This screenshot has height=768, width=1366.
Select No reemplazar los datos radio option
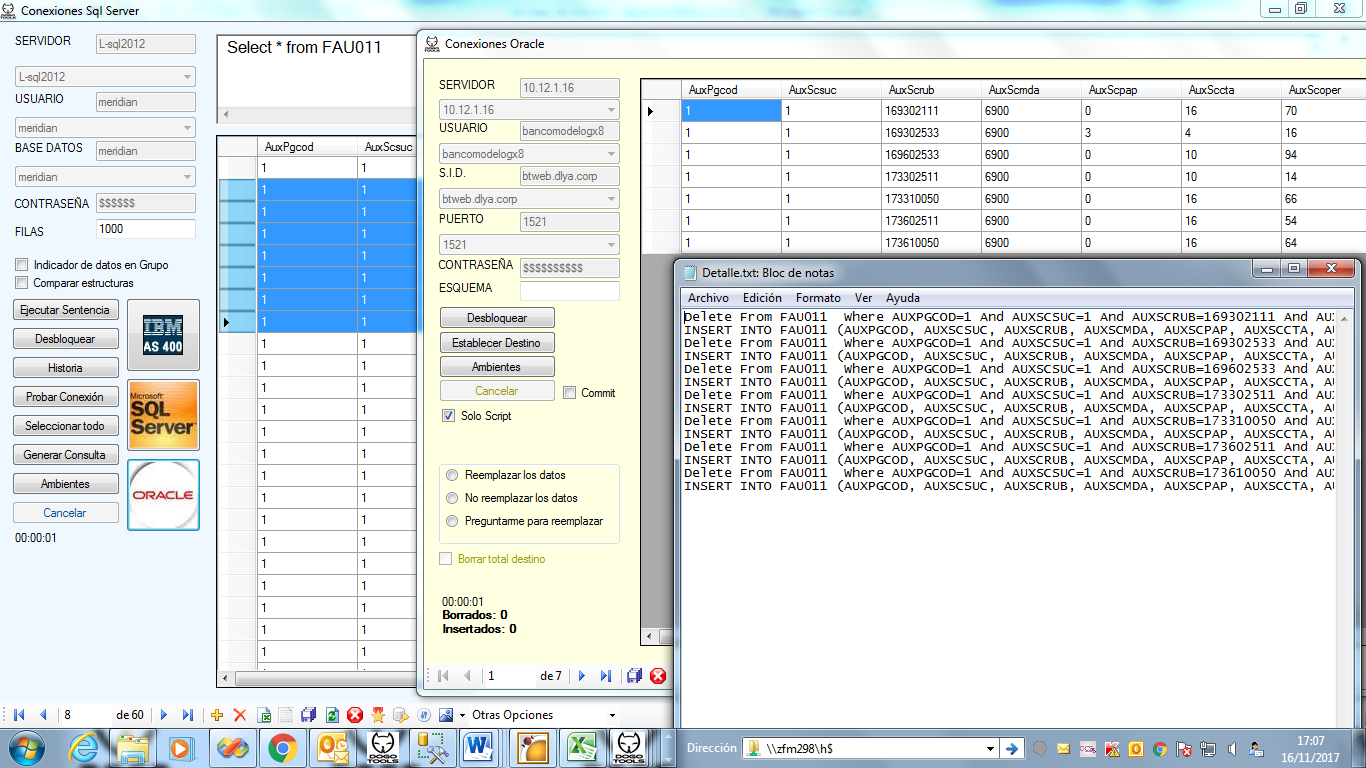453,498
